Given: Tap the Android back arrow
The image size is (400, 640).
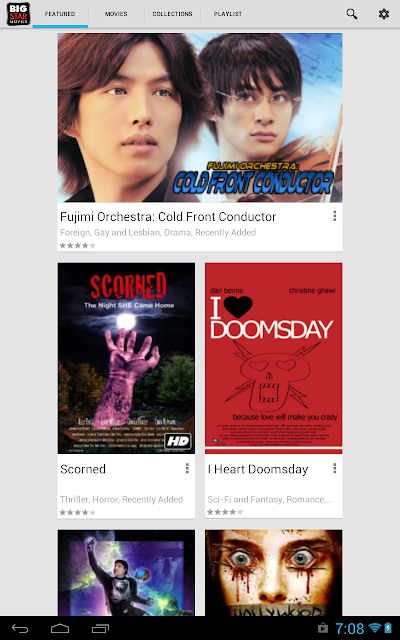Looking at the screenshot, I should pos(20,629).
